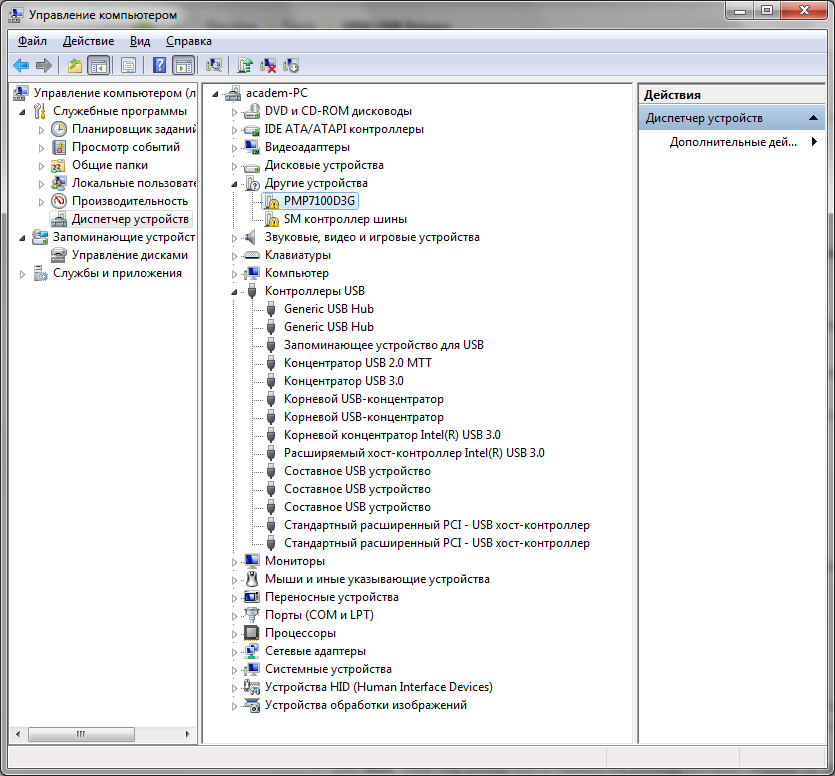Screen dimensions: 835x776
Task: Click the SM контроллер шины warning icon
Action: 272,219
